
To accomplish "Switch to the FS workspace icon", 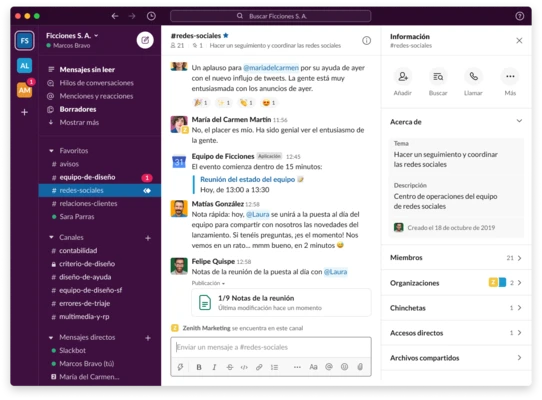I will [25, 41].
